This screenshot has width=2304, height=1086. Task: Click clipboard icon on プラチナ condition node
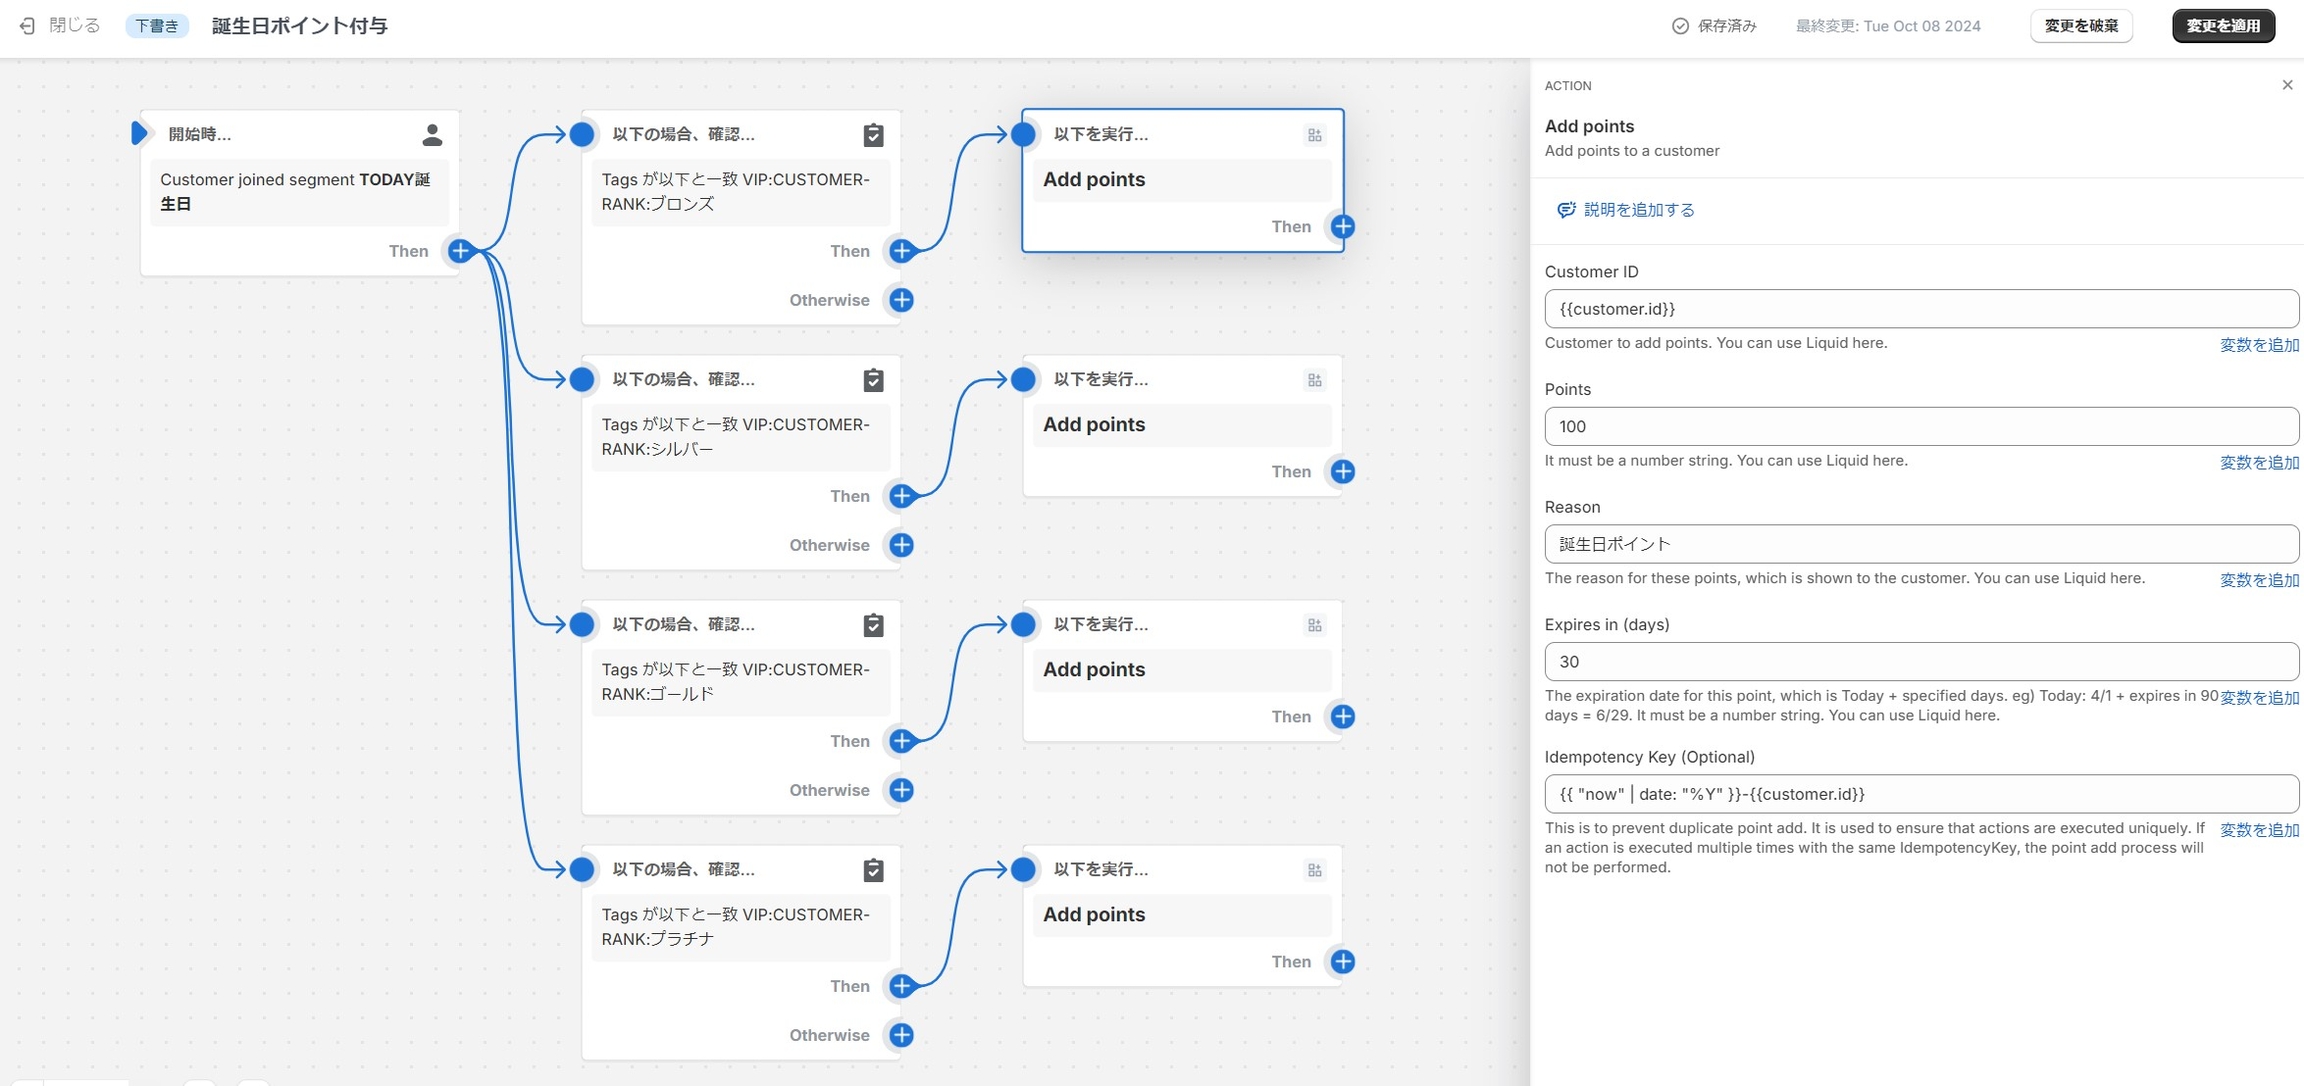tap(873, 870)
